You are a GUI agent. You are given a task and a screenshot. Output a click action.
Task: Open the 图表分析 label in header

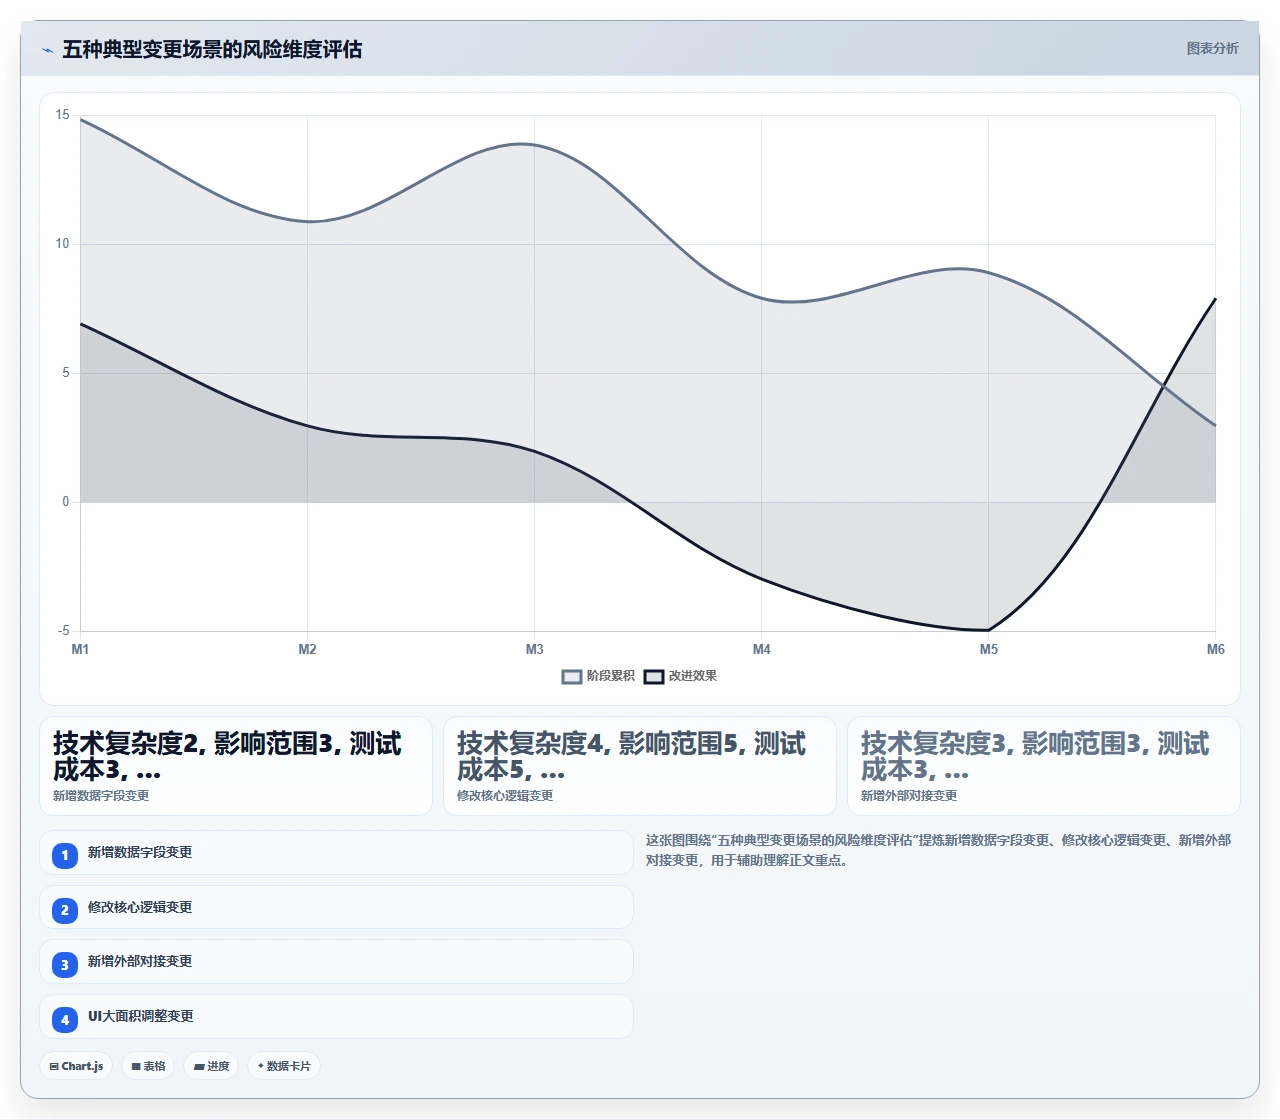coord(1212,48)
